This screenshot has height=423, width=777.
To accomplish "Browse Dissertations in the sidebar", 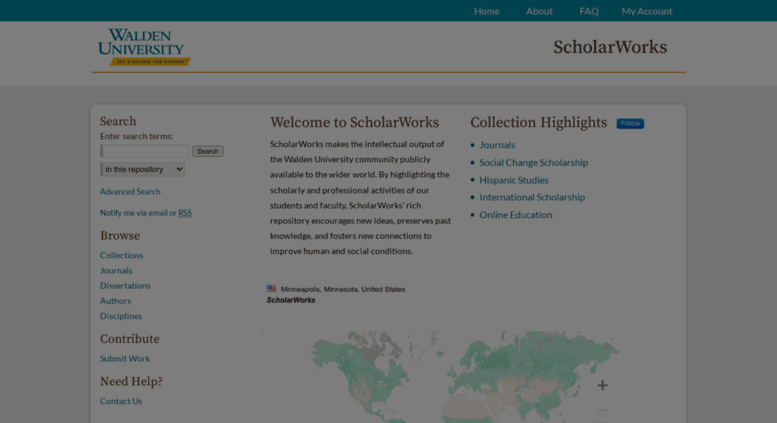I will tap(125, 285).
